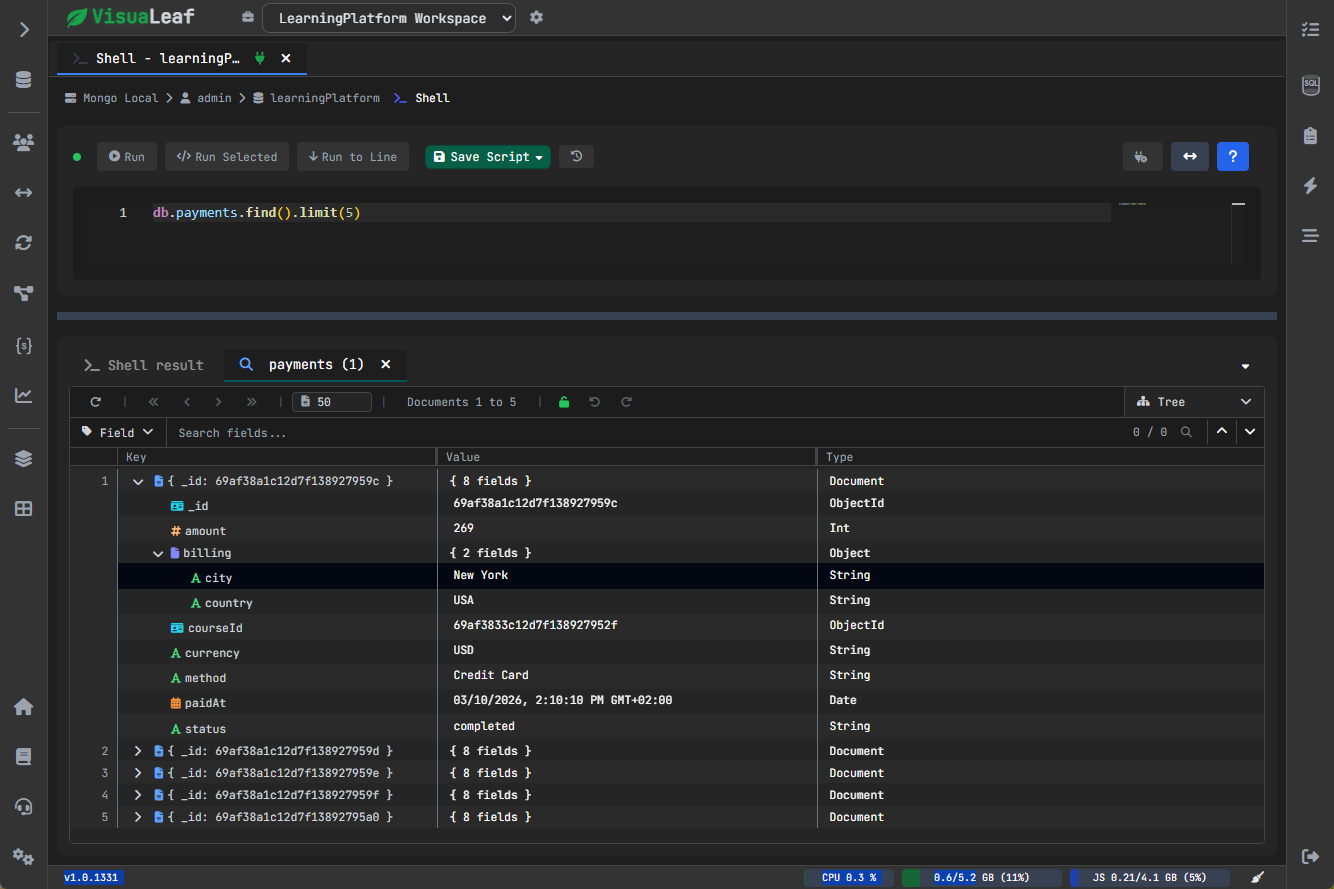Click the next page arrow
1334x889 pixels.
pyautogui.click(x=218, y=402)
